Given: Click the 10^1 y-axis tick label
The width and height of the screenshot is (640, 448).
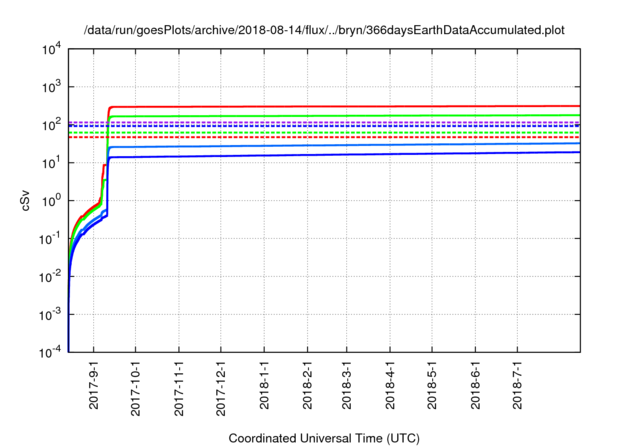Looking at the screenshot, I should pos(51,162).
